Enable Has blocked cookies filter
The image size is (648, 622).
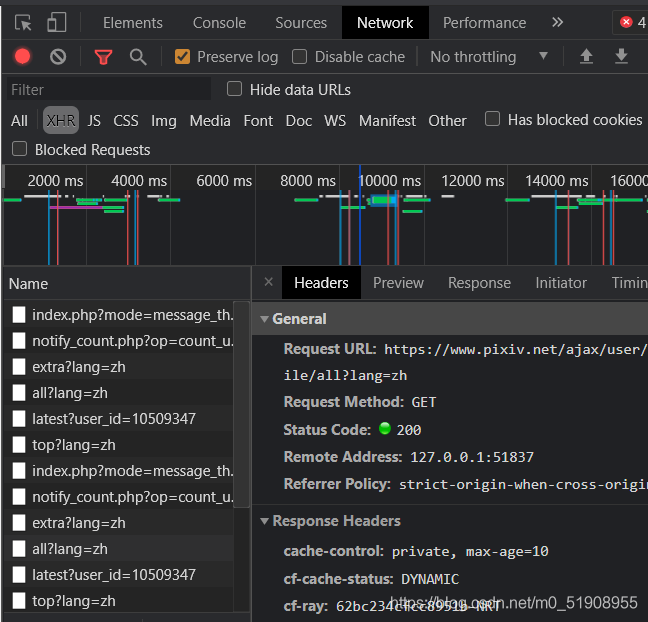click(492, 119)
